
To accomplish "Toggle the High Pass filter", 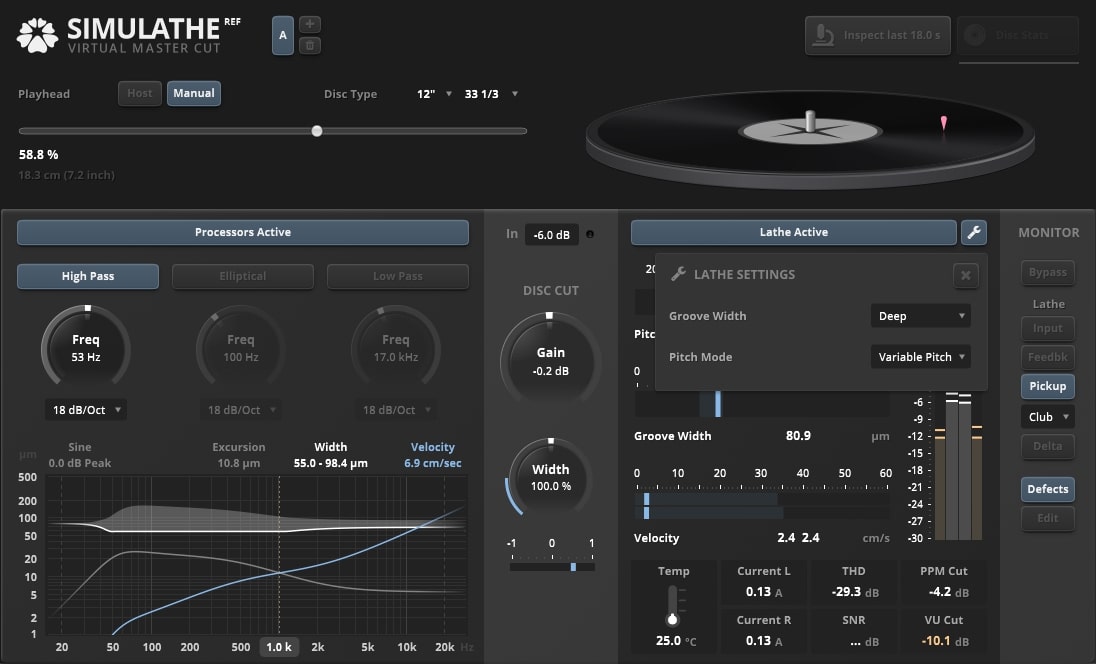I will point(87,276).
